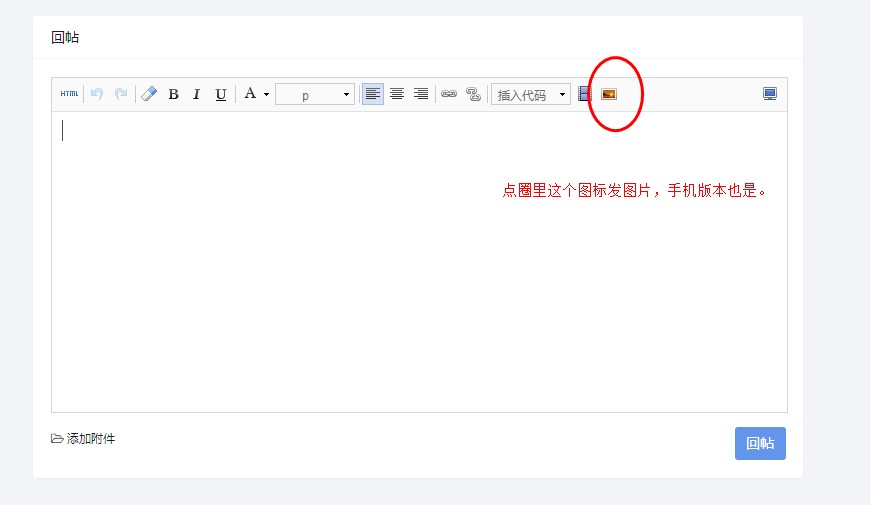Clear formatting with the eraser icon
The width and height of the screenshot is (871, 505).
[149, 94]
